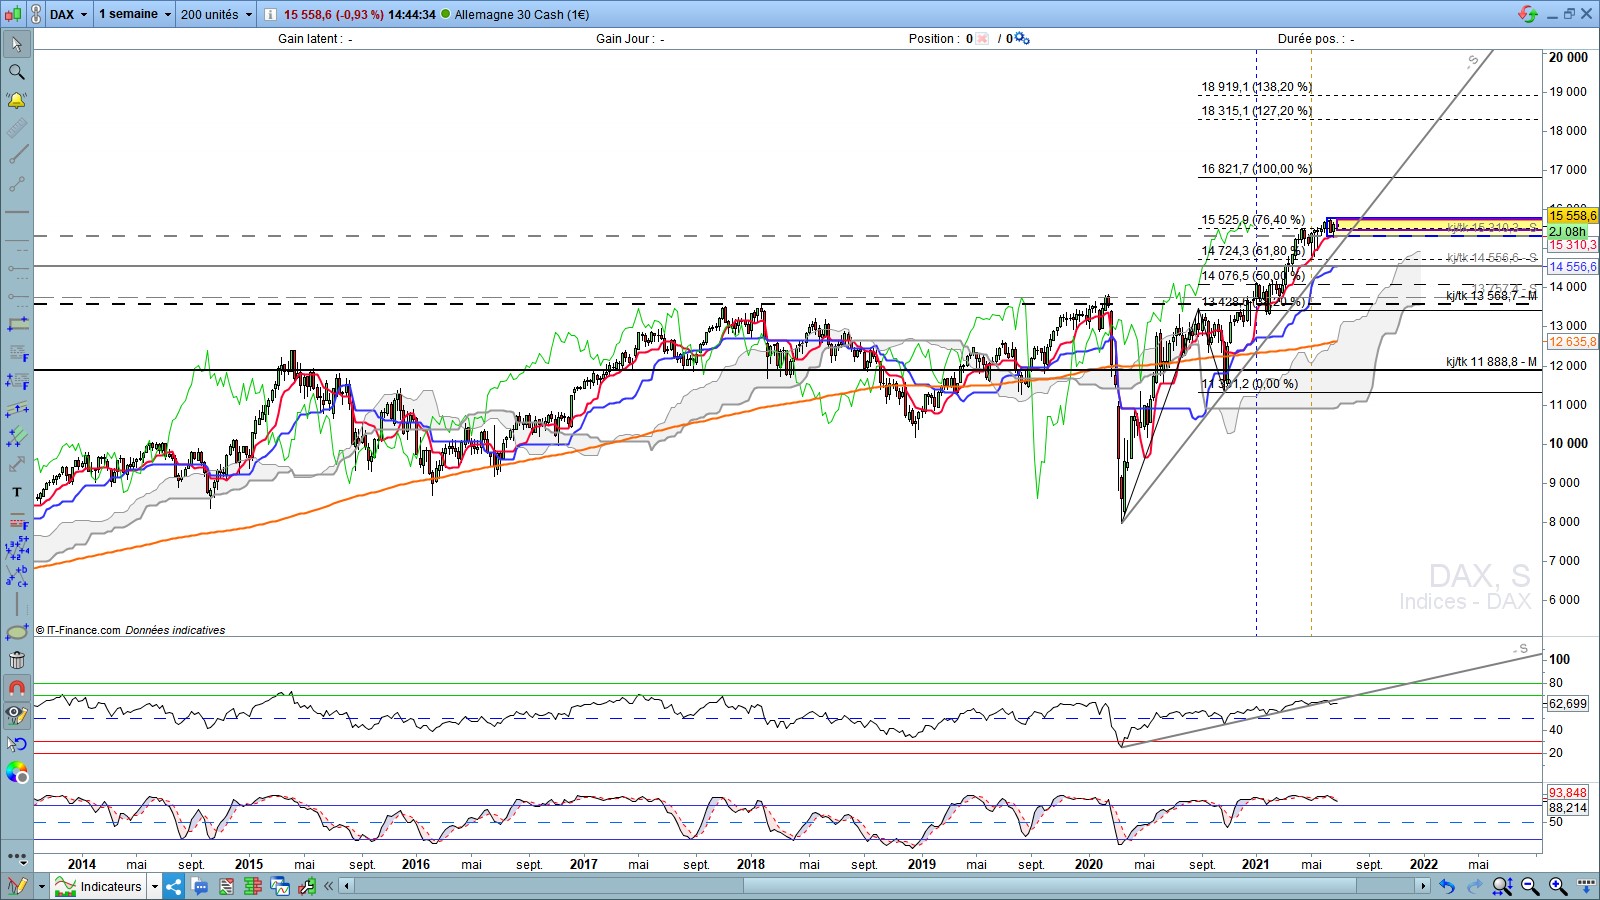Open the color wheel palette
Screen dimensions: 1600x900
(17, 772)
